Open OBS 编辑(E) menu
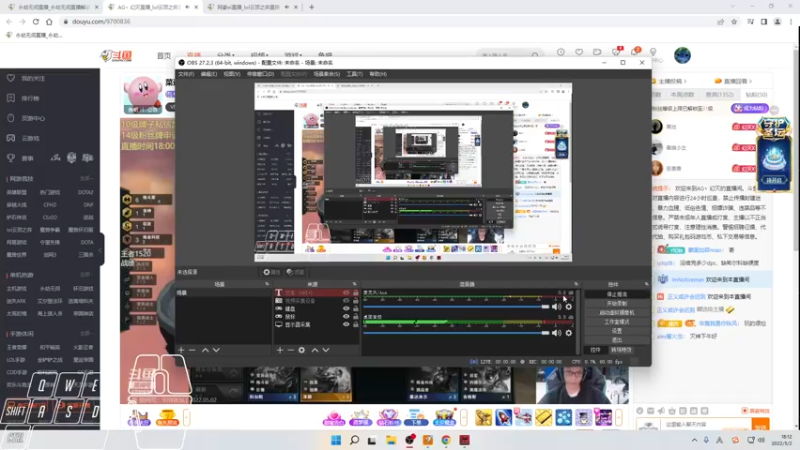 (x=209, y=74)
